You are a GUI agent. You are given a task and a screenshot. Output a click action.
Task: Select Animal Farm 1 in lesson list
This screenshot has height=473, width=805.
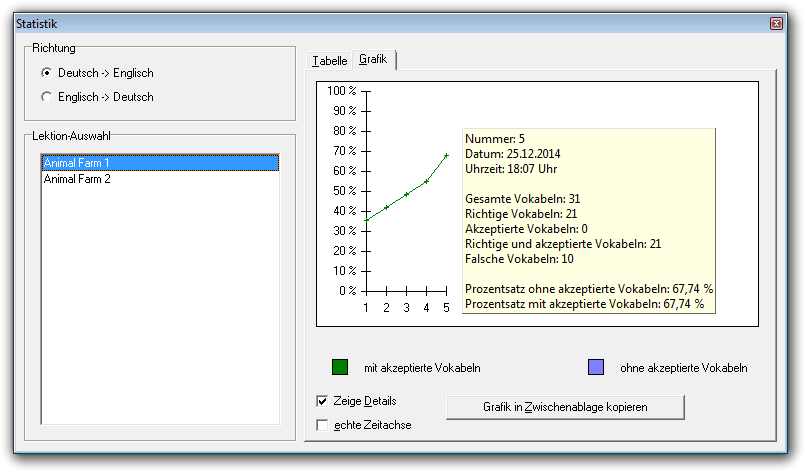(159, 163)
